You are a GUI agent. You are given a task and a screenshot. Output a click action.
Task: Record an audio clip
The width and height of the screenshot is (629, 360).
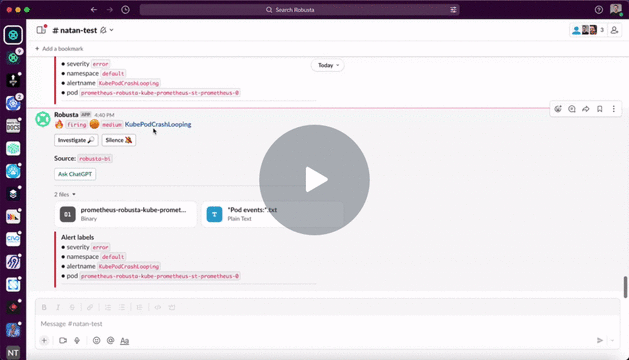77,341
